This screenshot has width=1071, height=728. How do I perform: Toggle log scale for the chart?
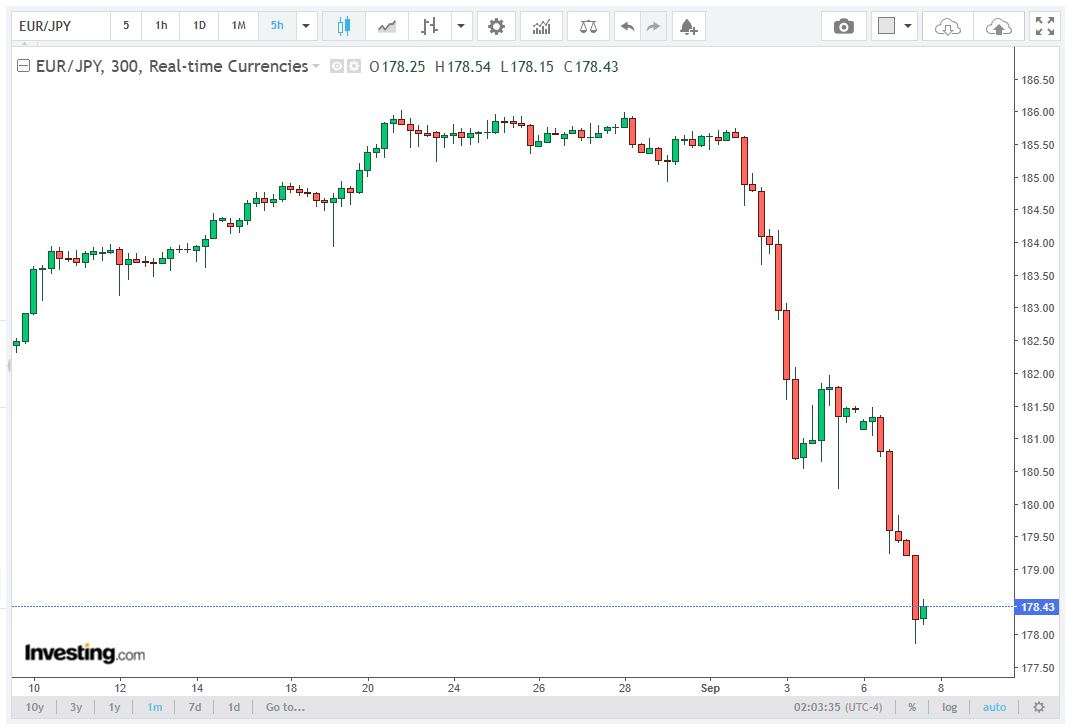949,707
